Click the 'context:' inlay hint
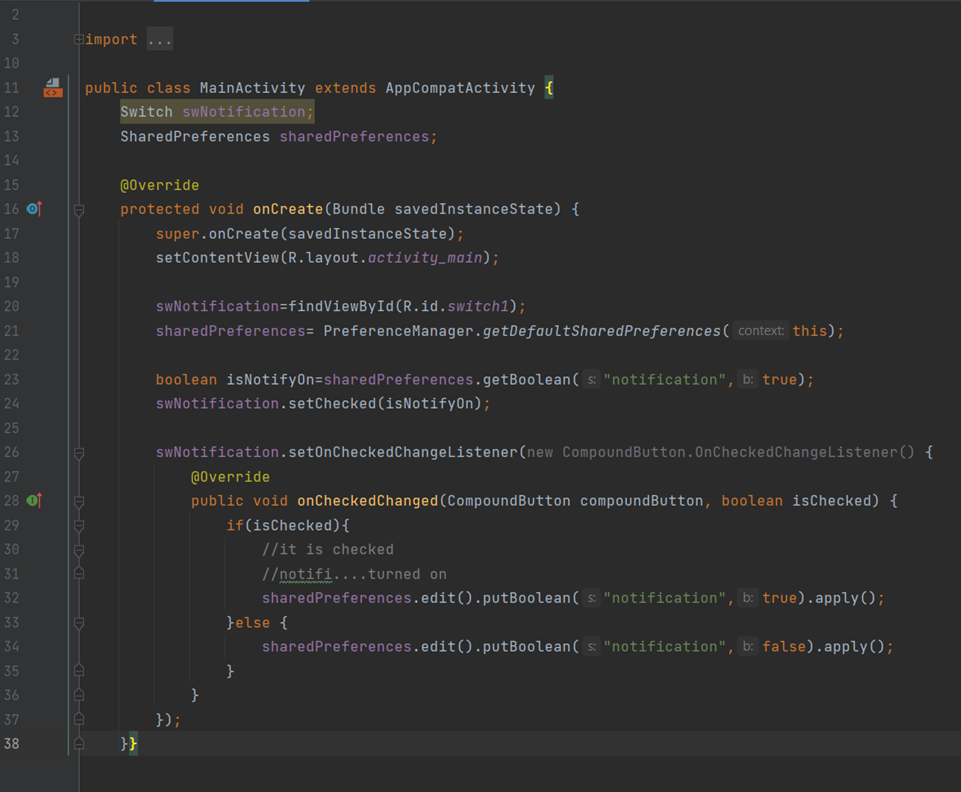 (761, 331)
